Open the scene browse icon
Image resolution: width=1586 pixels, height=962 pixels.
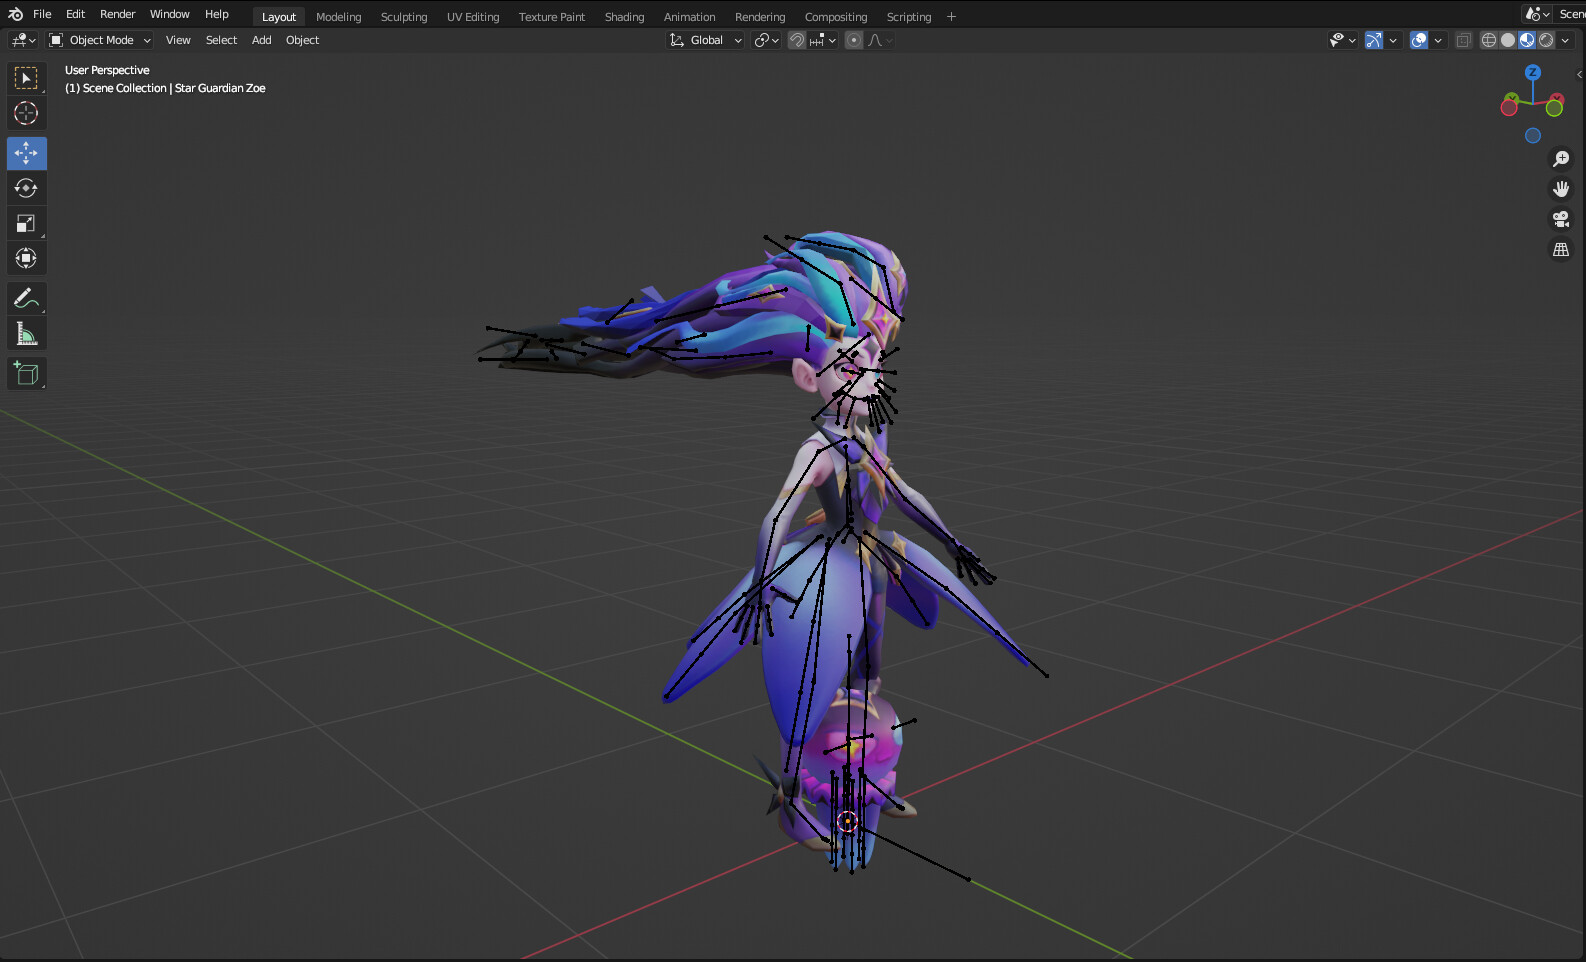point(1537,14)
